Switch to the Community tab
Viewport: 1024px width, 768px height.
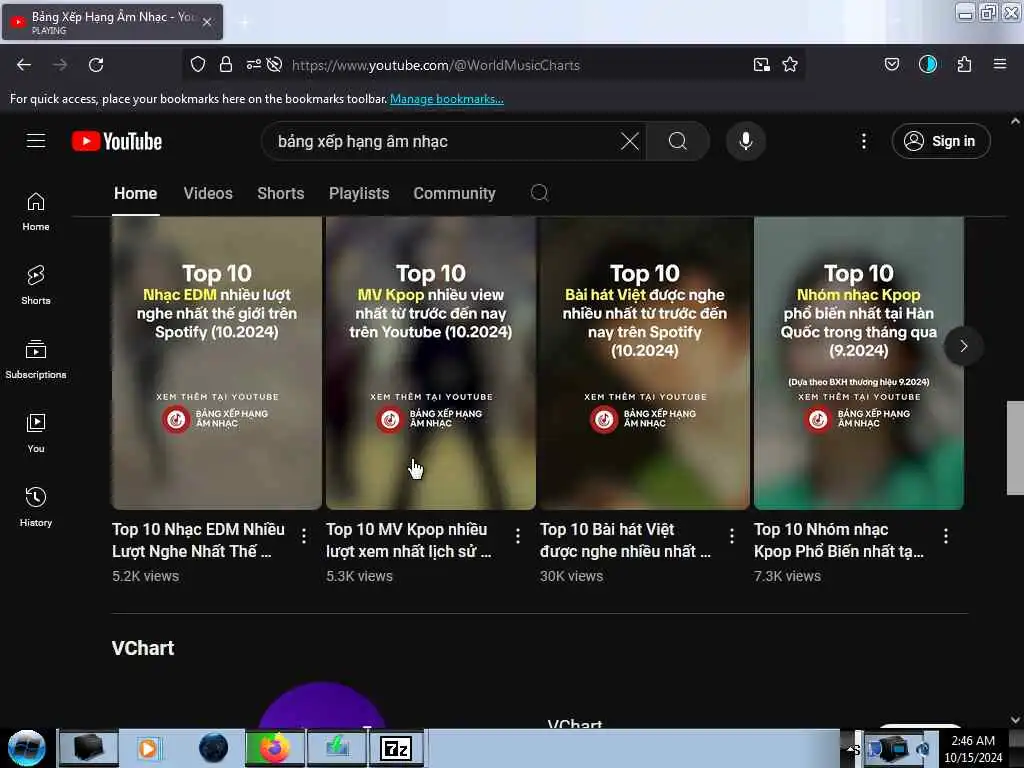coord(455,193)
